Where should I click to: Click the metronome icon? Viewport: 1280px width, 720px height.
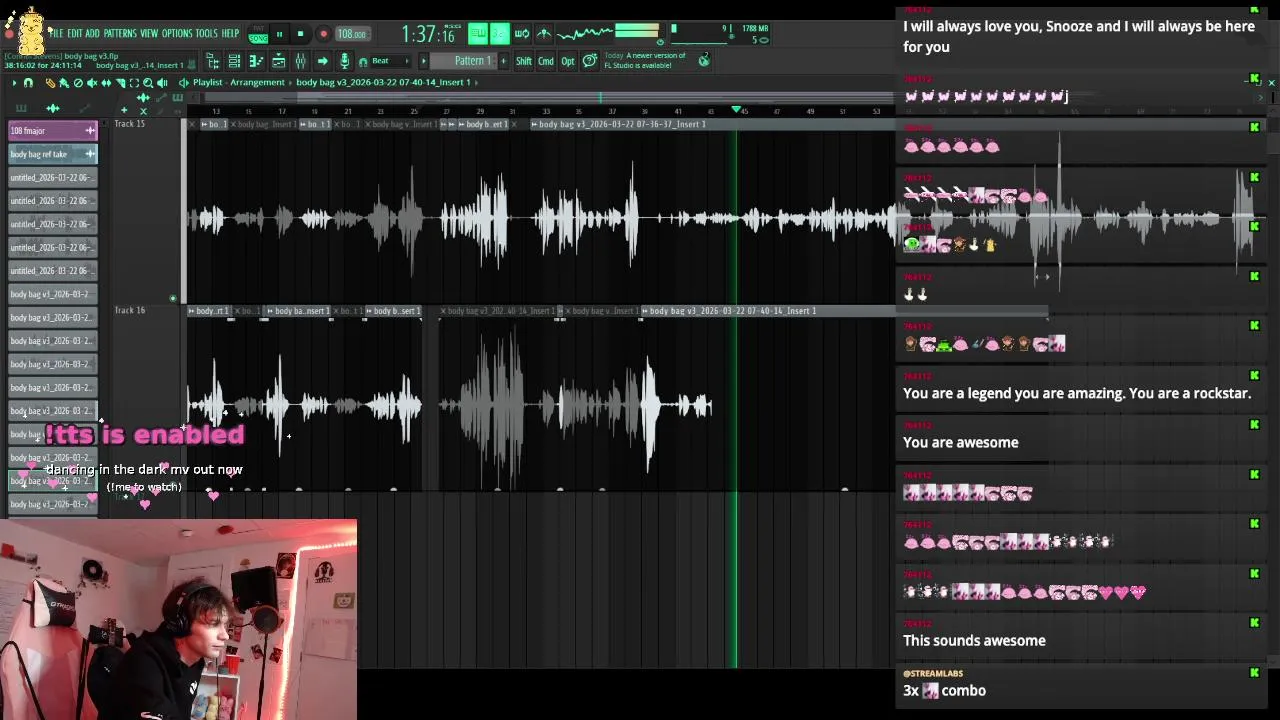[543, 33]
